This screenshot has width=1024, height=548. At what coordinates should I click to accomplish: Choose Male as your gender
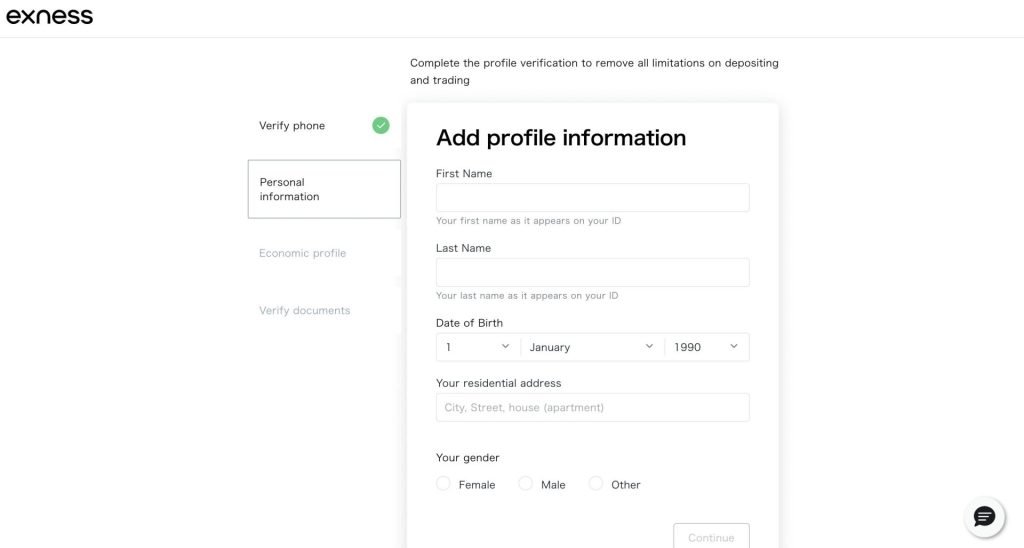(x=526, y=484)
